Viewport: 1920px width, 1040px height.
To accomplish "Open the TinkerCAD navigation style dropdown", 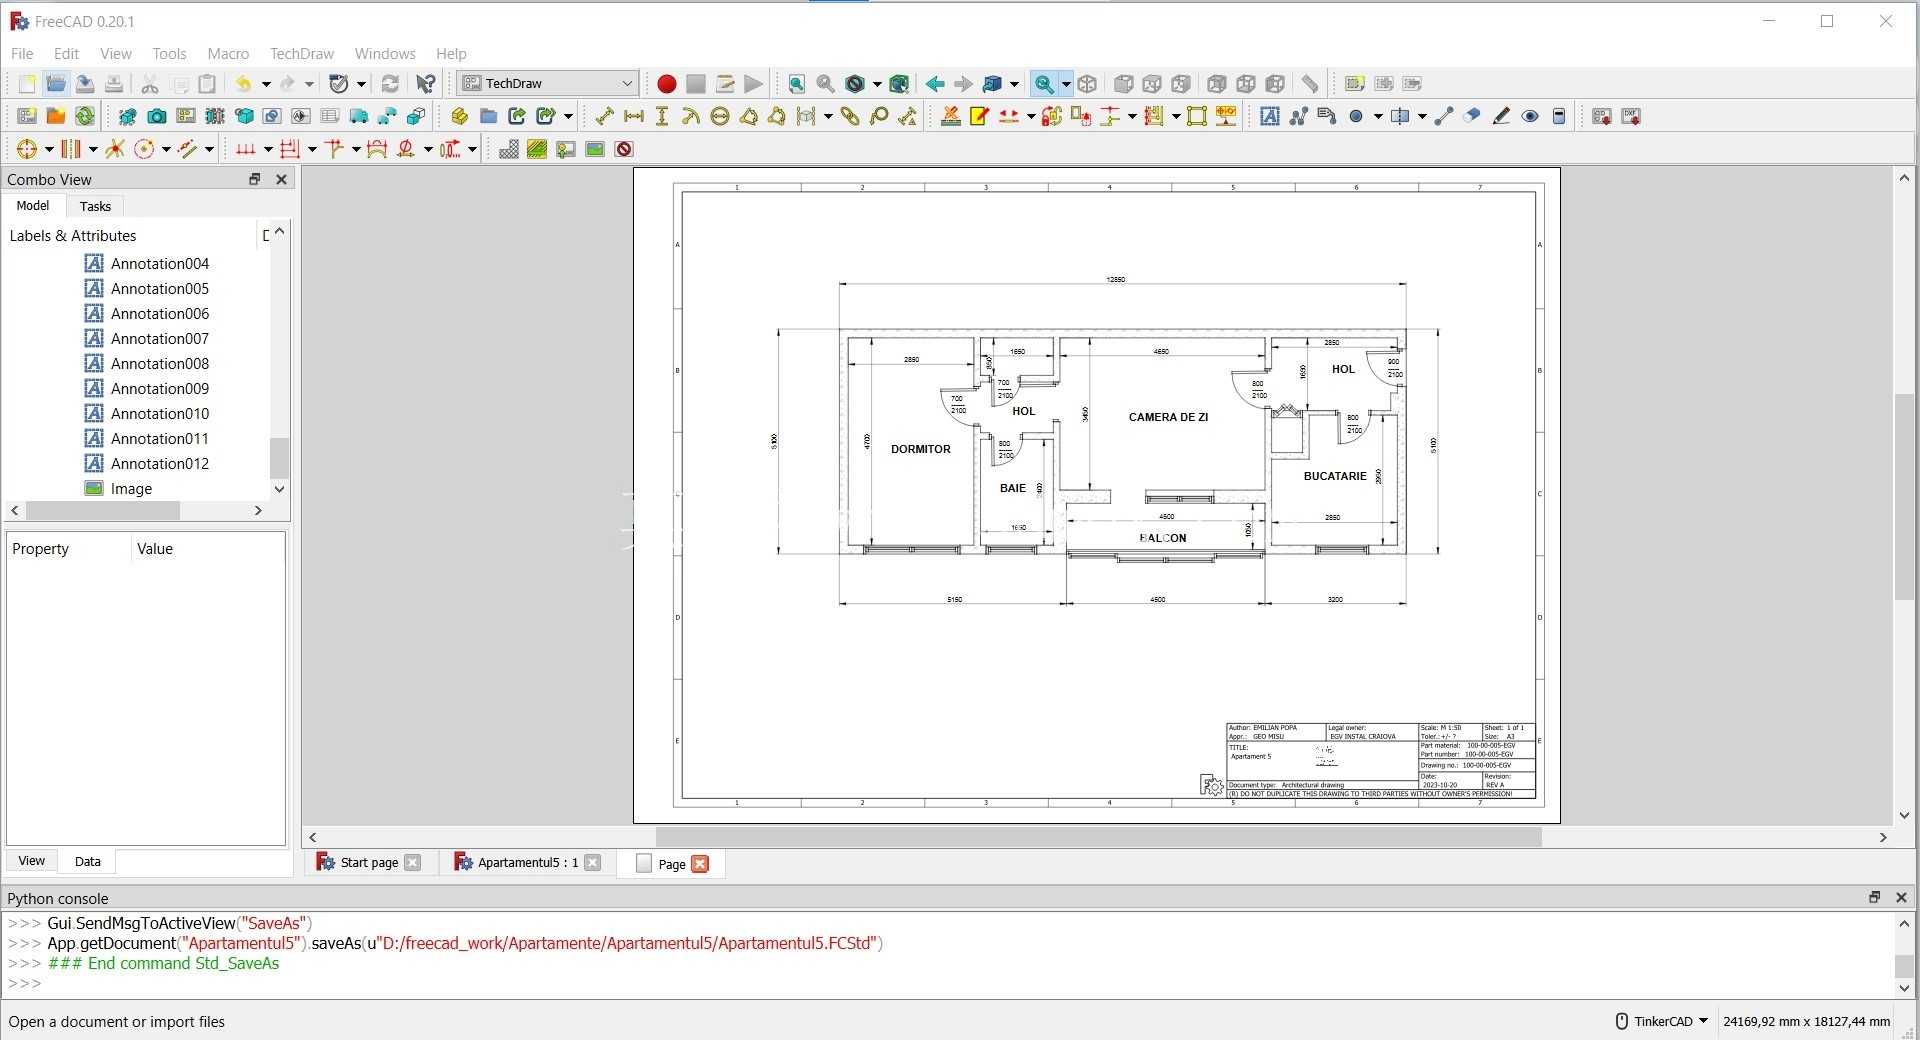I will 1661,1021.
